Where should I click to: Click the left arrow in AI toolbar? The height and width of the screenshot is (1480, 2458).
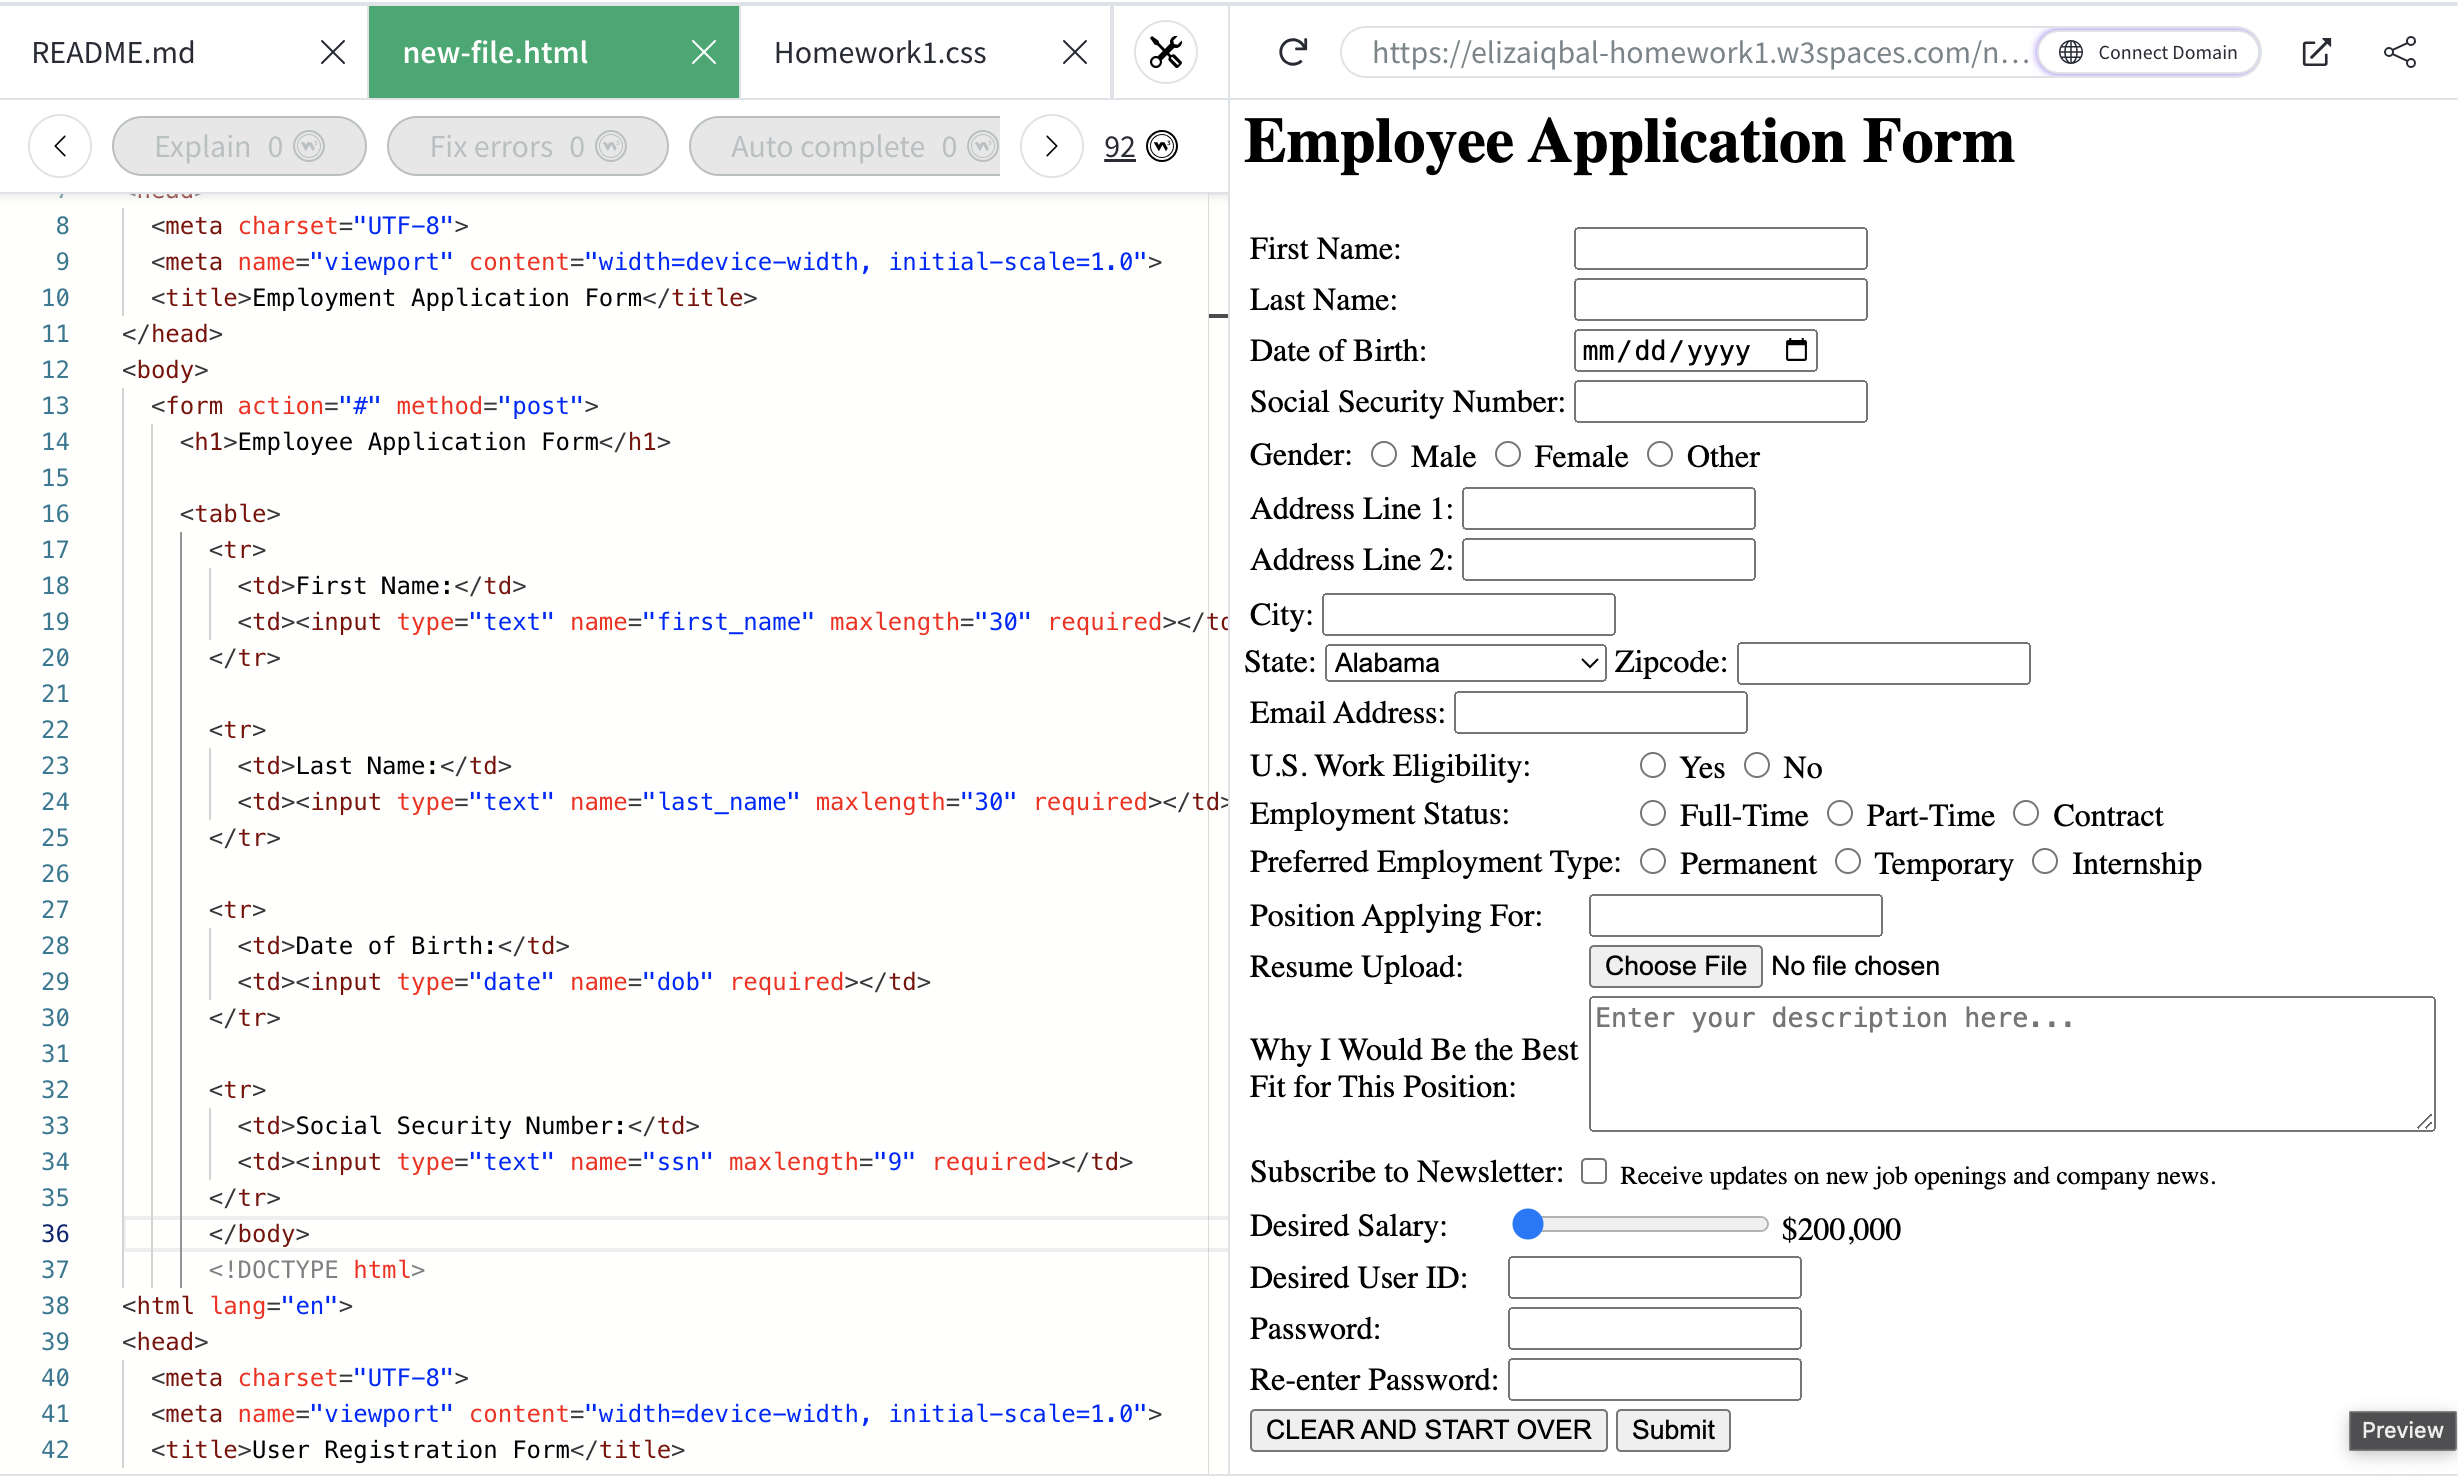pos(60,146)
